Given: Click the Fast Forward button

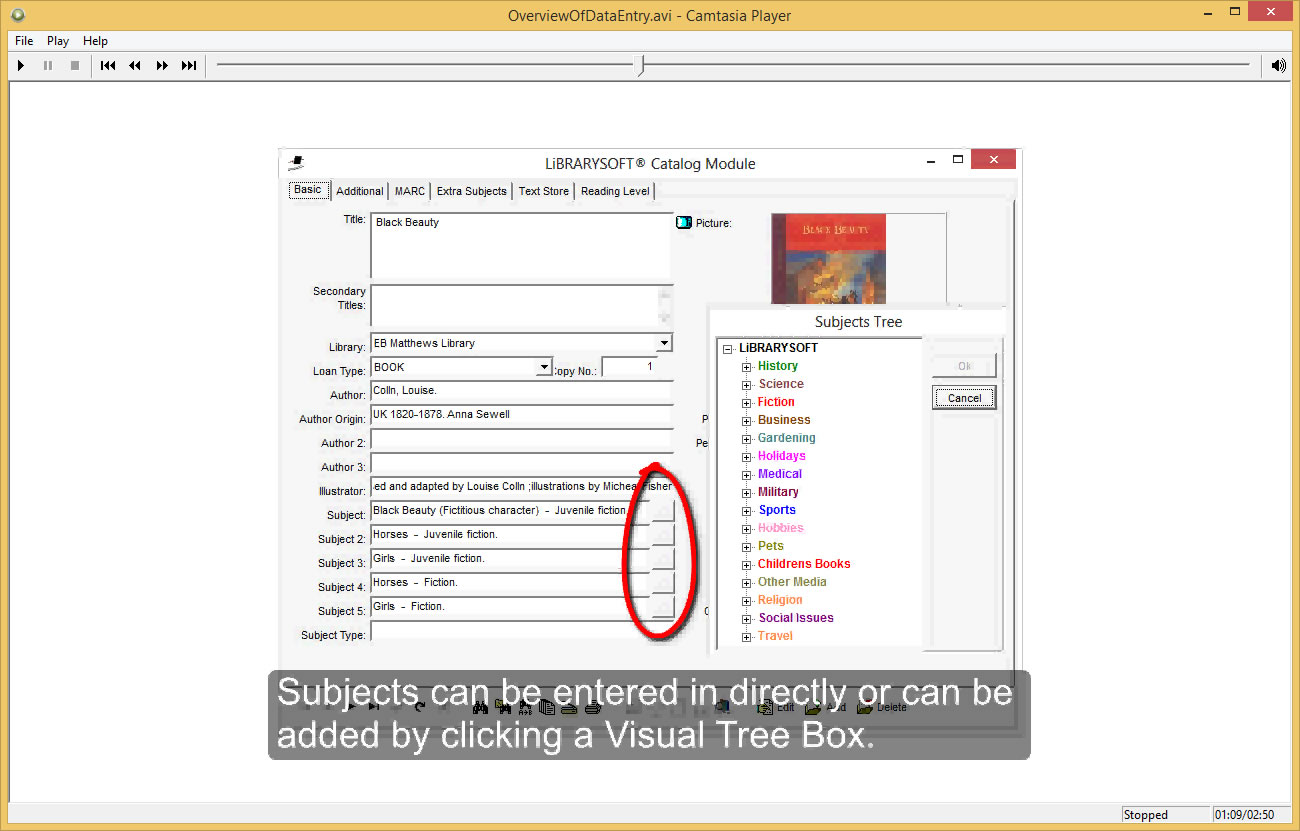Looking at the screenshot, I should (x=162, y=66).
